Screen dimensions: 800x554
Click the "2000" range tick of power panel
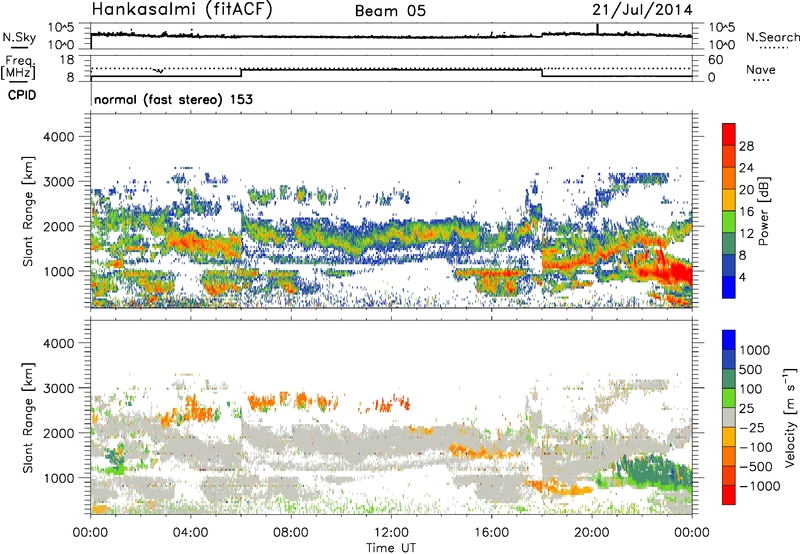click(x=58, y=226)
